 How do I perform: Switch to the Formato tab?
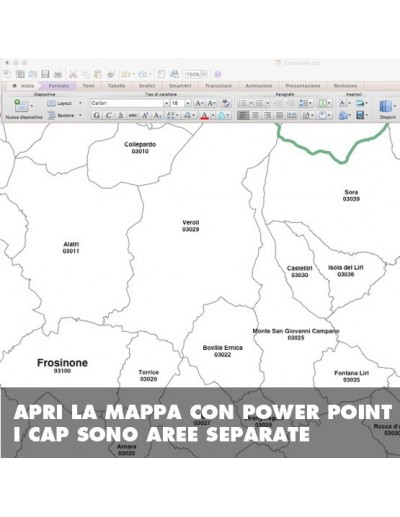point(59,86)
